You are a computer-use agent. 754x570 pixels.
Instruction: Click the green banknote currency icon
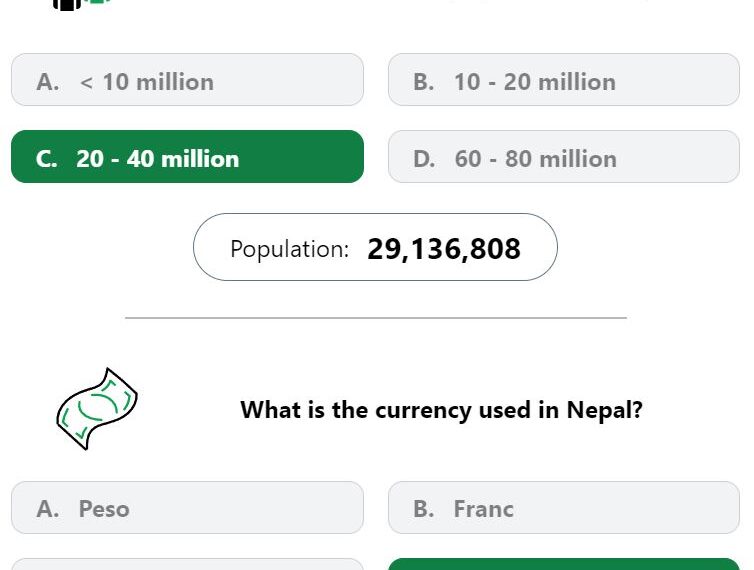point(97,409)
